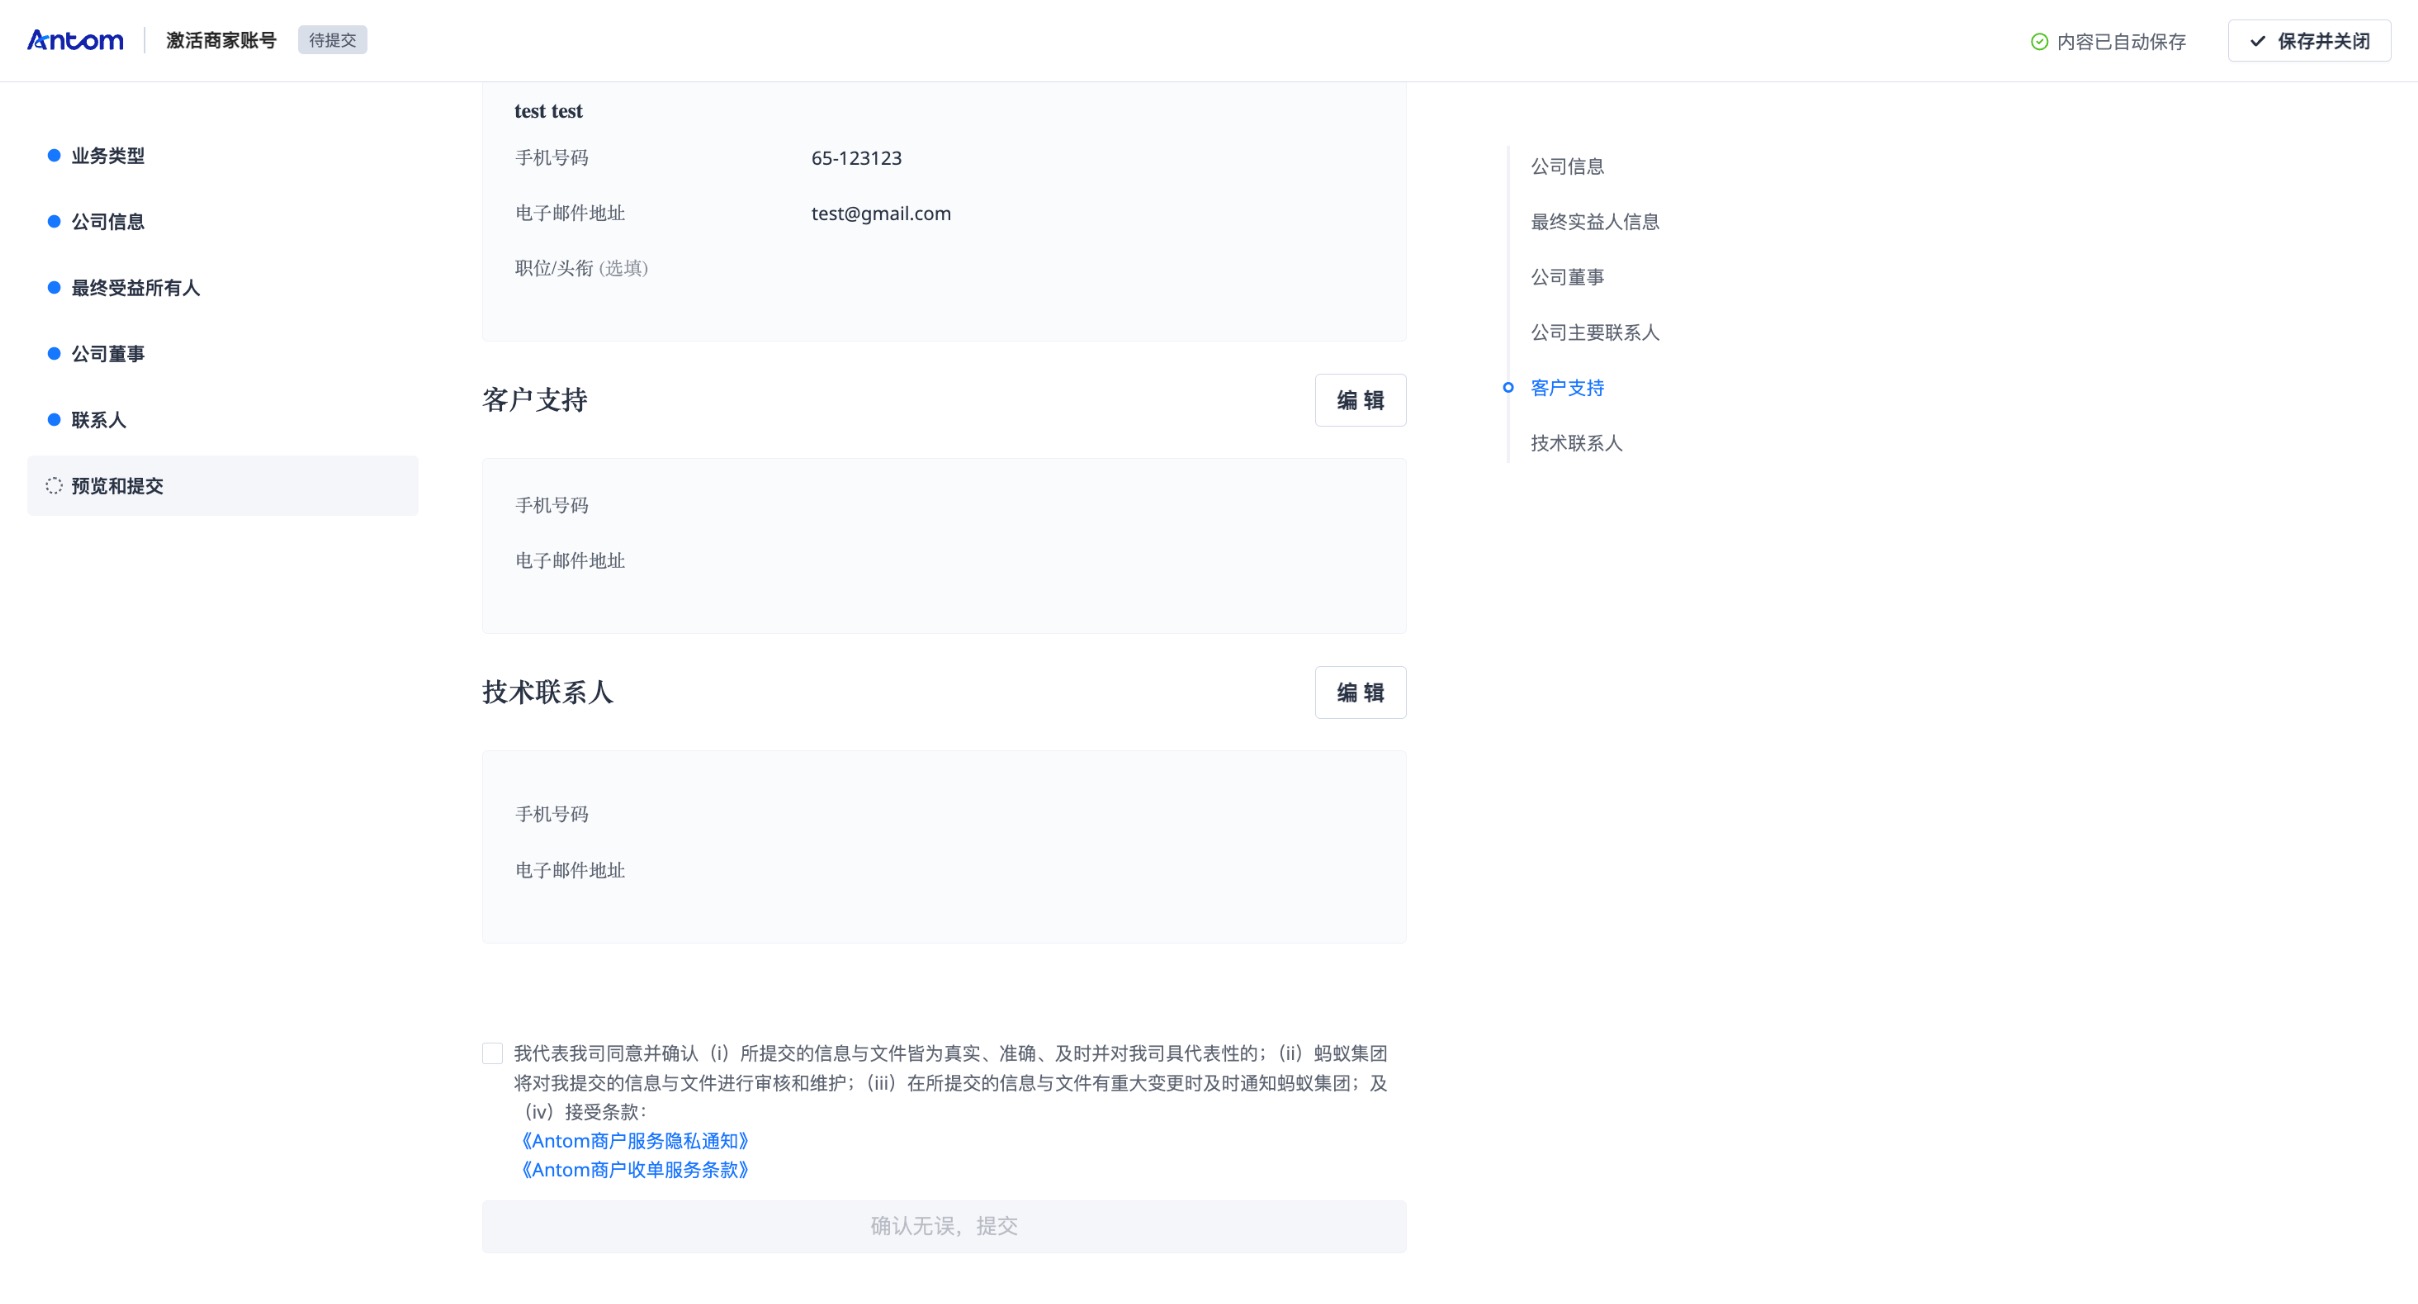Screen dimensions: 2418x1304
Task: Click the blue dot beside 联系人
Action: 53,419
